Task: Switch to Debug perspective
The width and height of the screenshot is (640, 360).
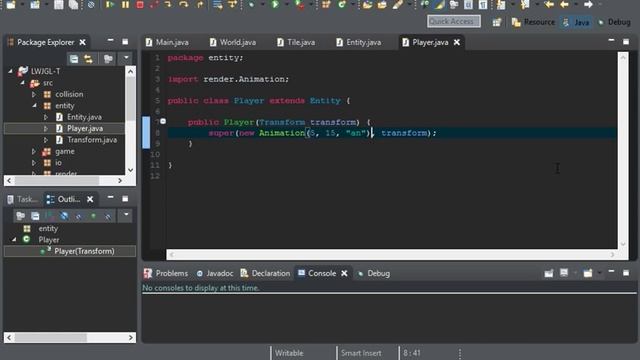Action: [614, 22]
